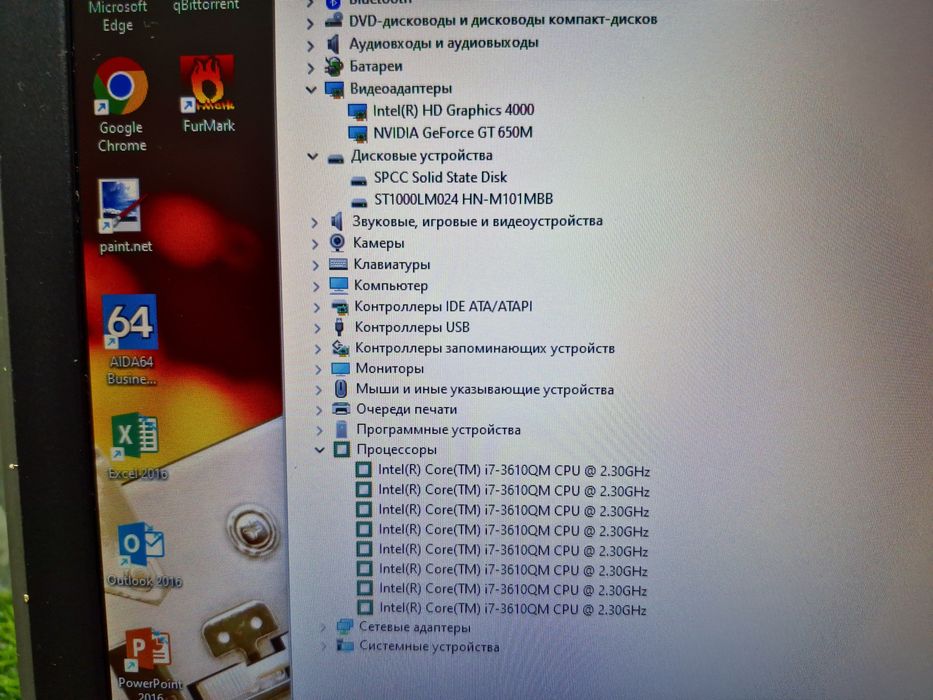This screenshot has height=700, width=933.
Task: Click the Очереди печати printer icon
Action: 341,409
